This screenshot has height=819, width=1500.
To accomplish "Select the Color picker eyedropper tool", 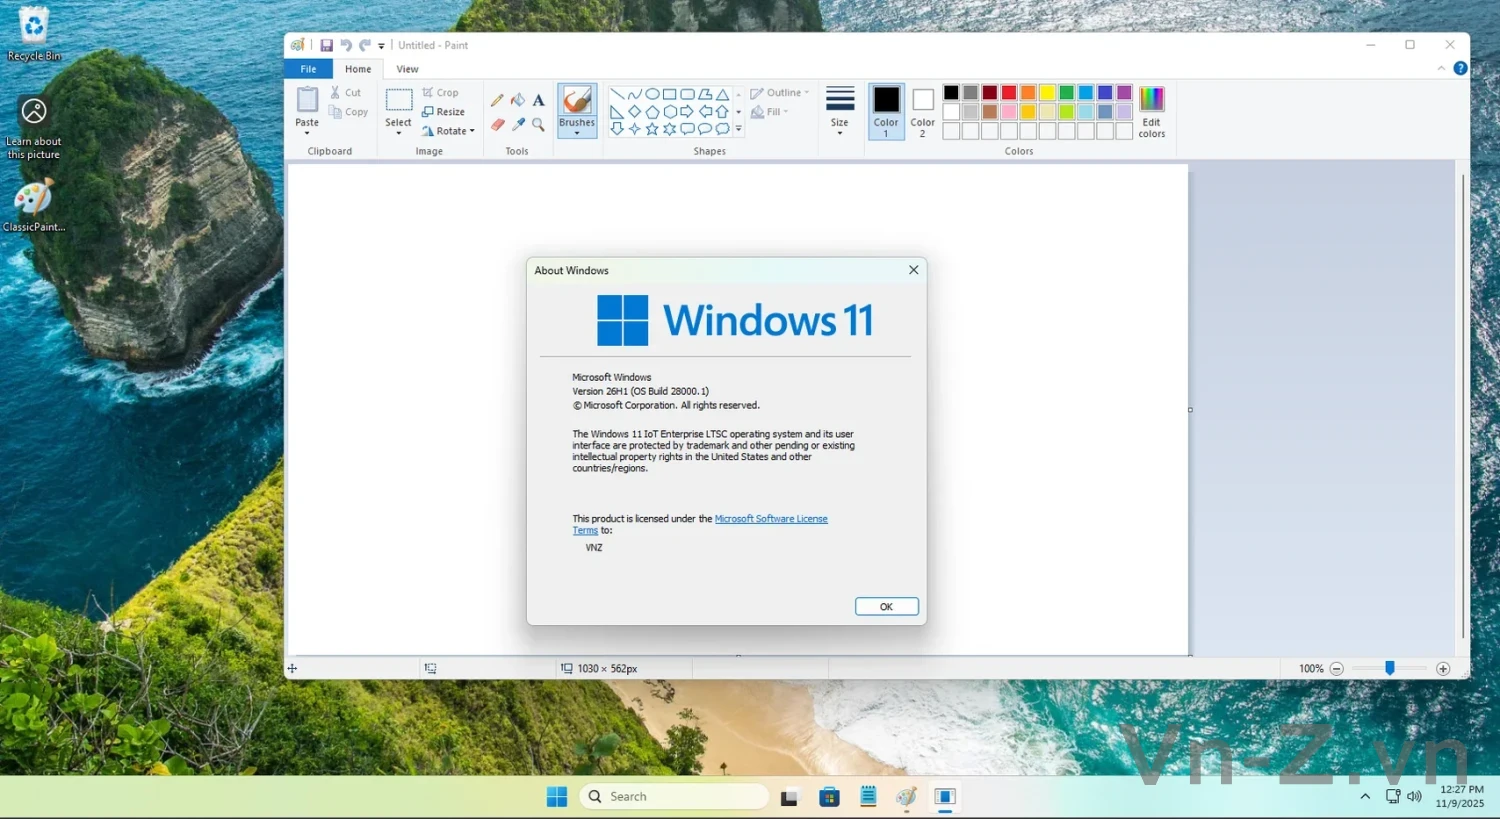I will 517,125.
